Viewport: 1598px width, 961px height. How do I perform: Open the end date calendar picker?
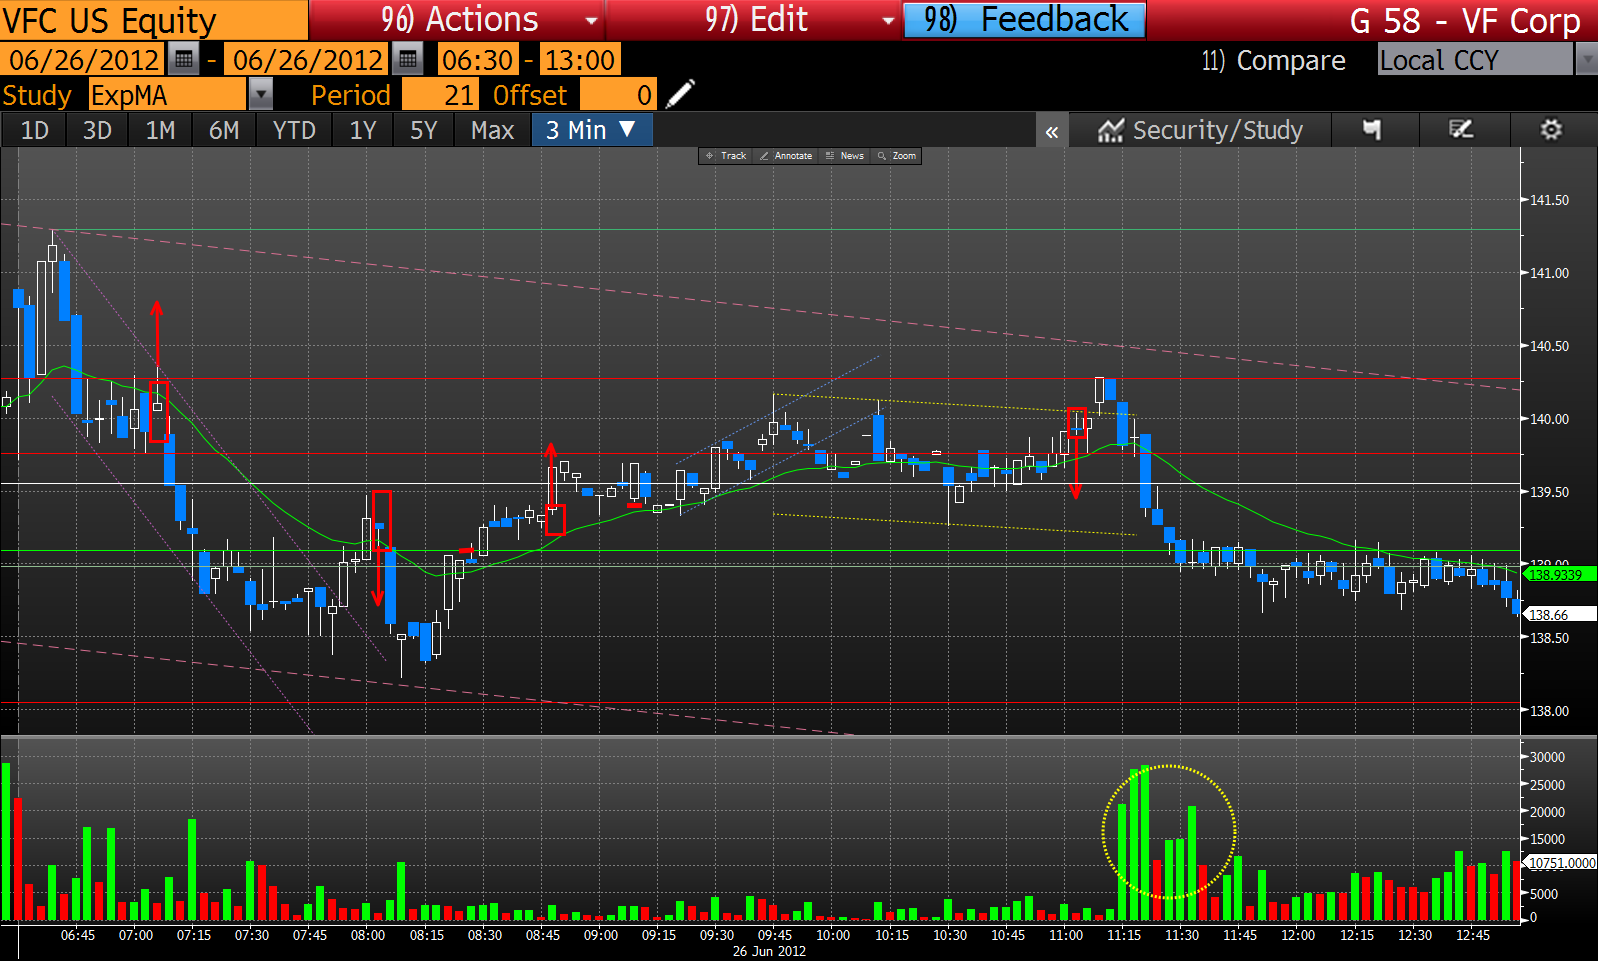408,60
